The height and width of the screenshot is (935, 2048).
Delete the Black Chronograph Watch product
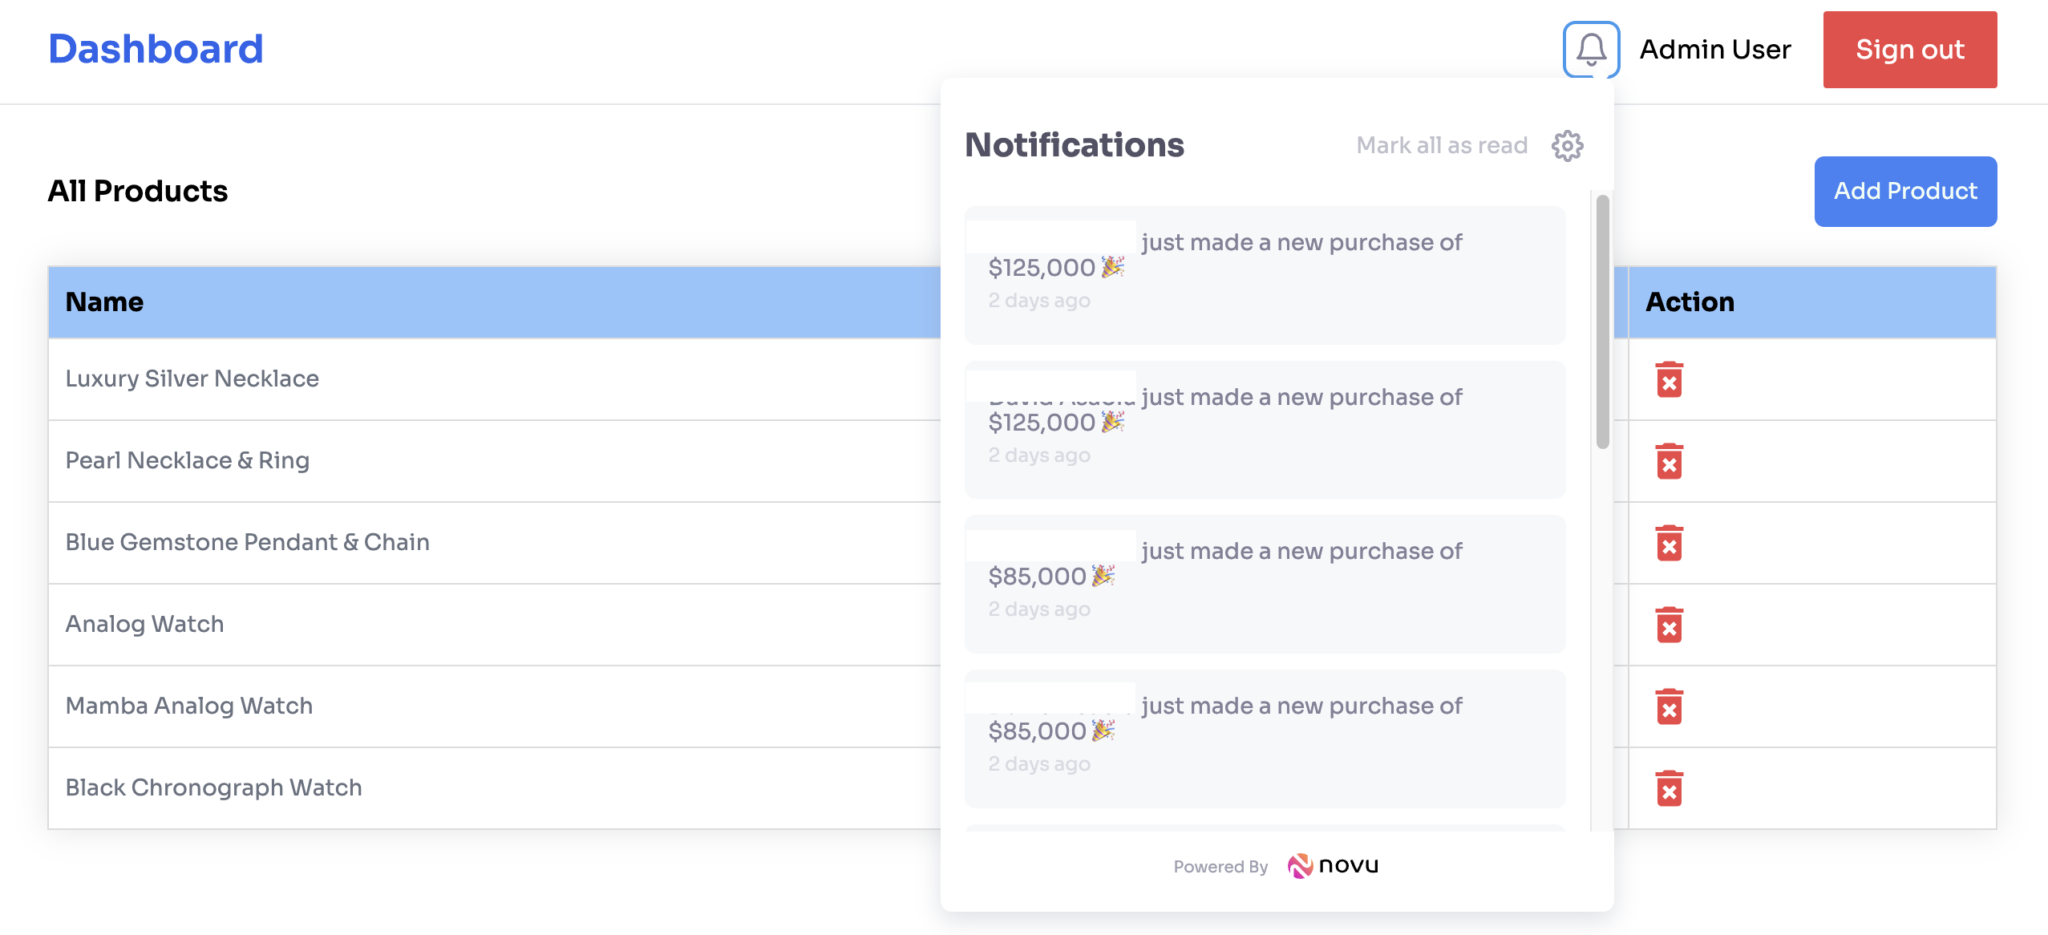1670,788
